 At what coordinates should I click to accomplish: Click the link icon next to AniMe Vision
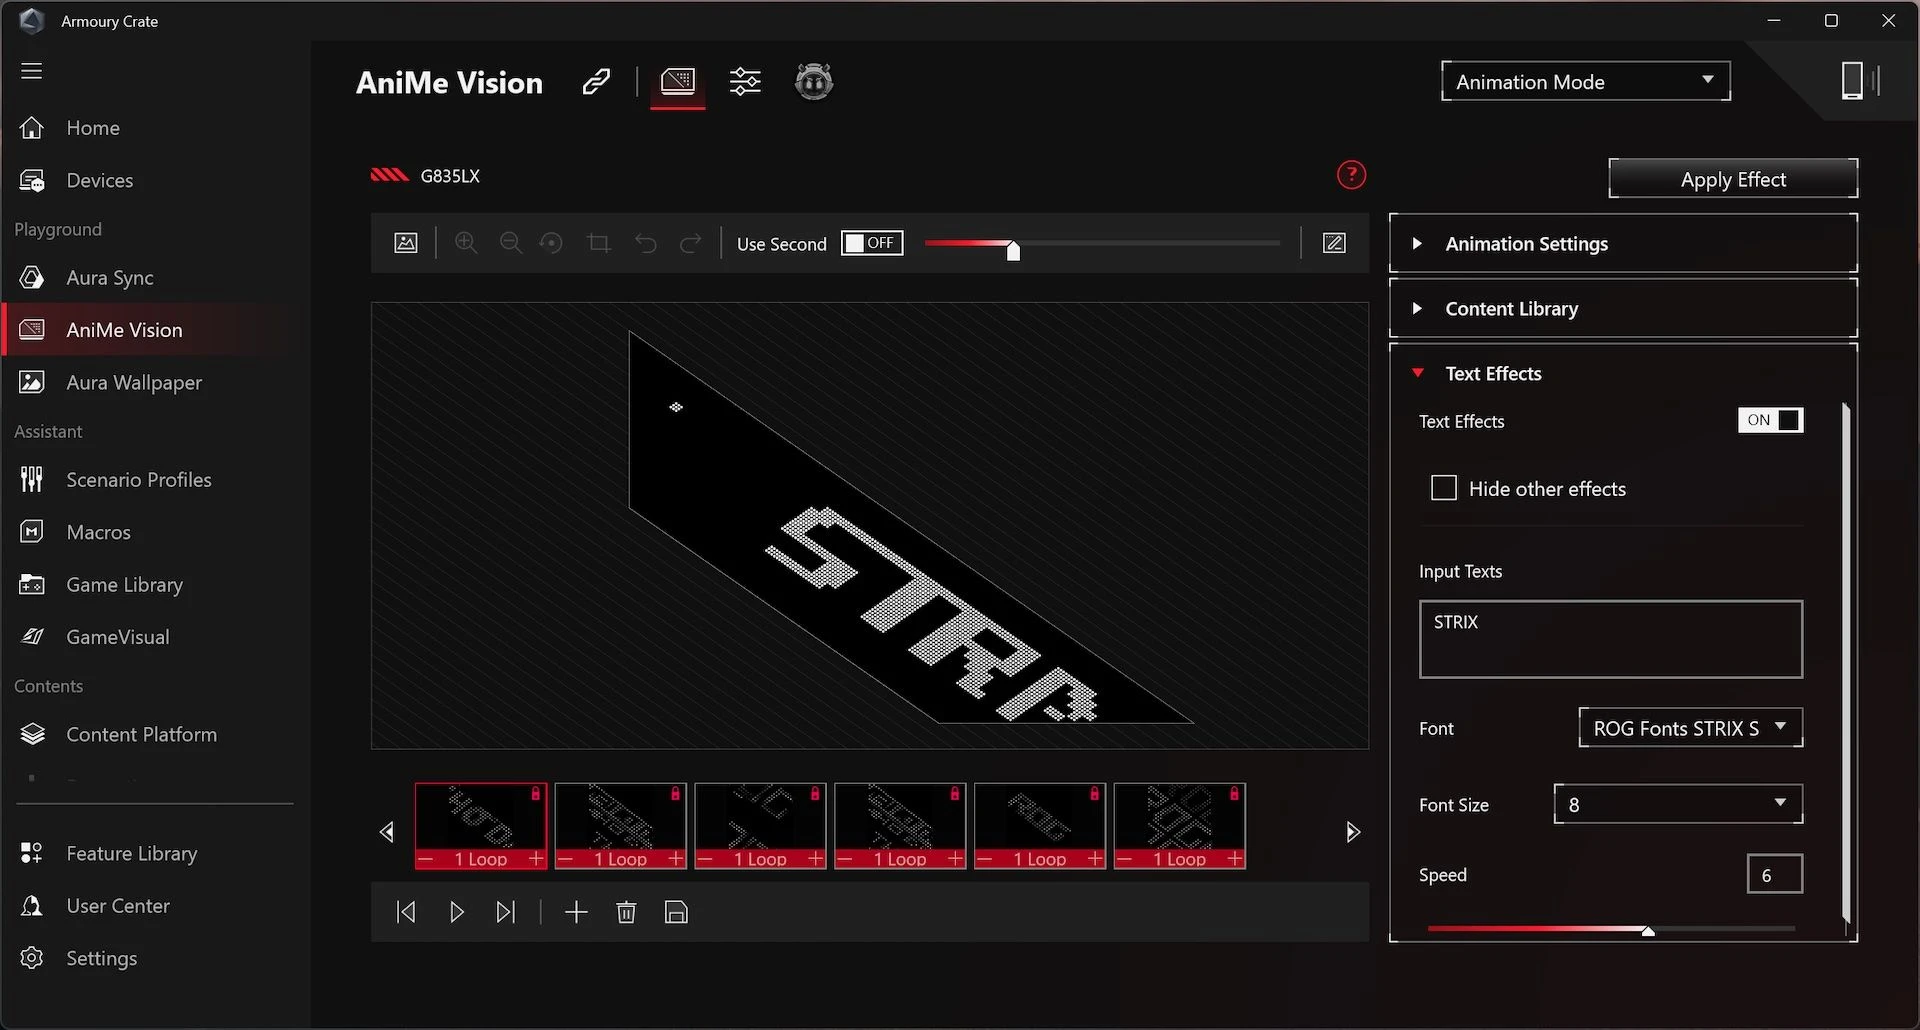(596, 82)
